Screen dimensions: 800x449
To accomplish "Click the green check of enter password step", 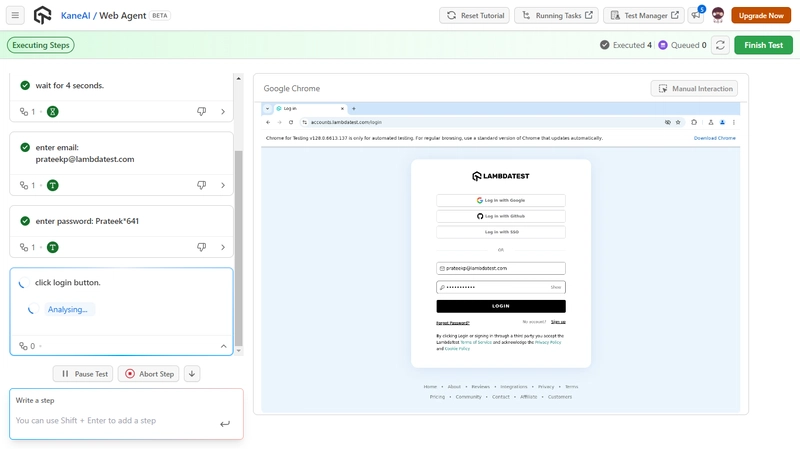I will coord(25,221).
